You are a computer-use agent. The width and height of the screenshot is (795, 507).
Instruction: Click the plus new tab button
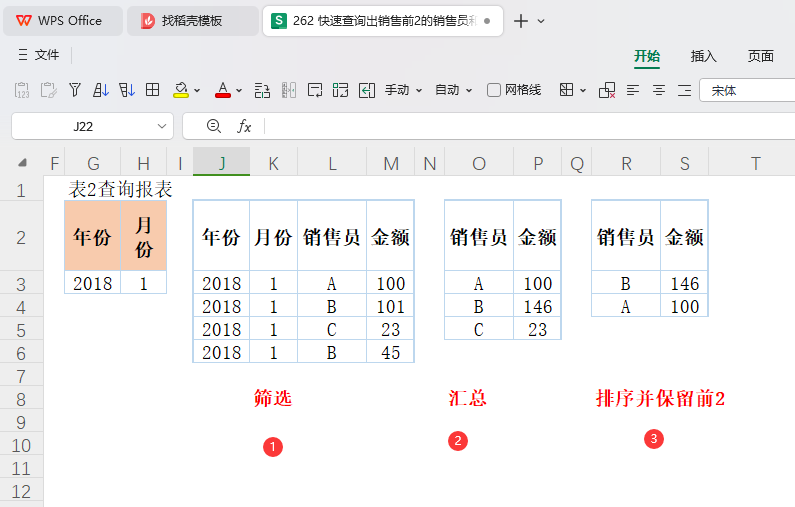[521, 21]
